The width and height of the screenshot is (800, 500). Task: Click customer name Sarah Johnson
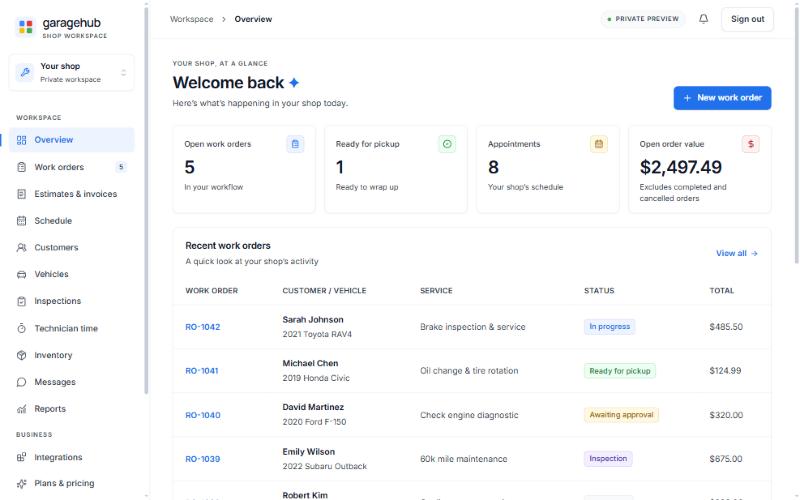(313, 320)
